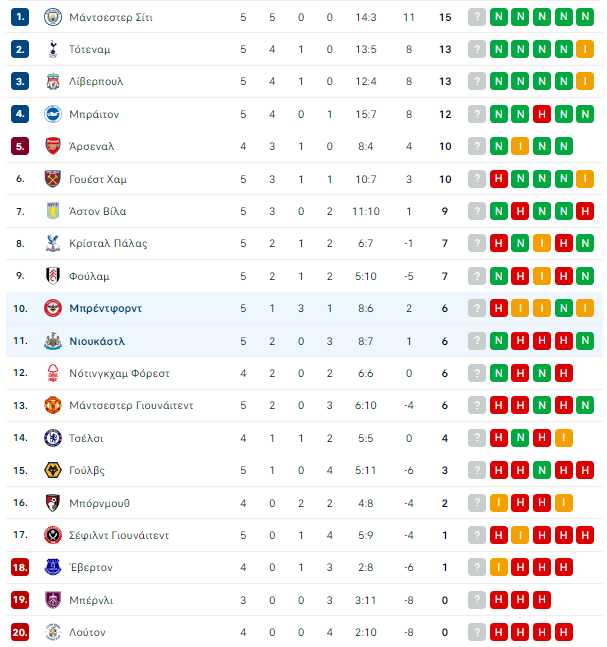Click the Chelsea club crest icon

point(53,438)
